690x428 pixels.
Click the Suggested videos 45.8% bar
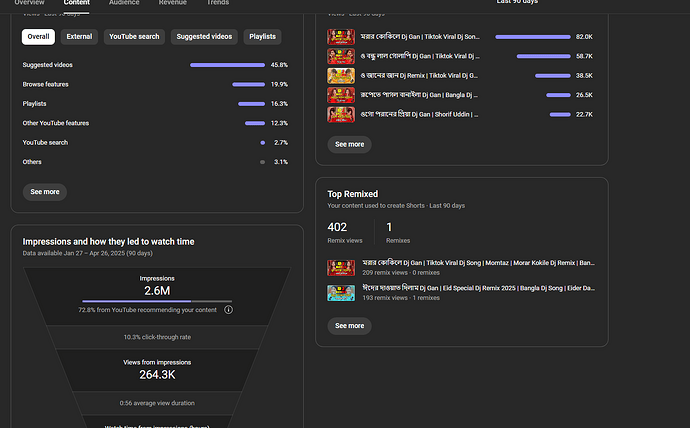(228, 65)
